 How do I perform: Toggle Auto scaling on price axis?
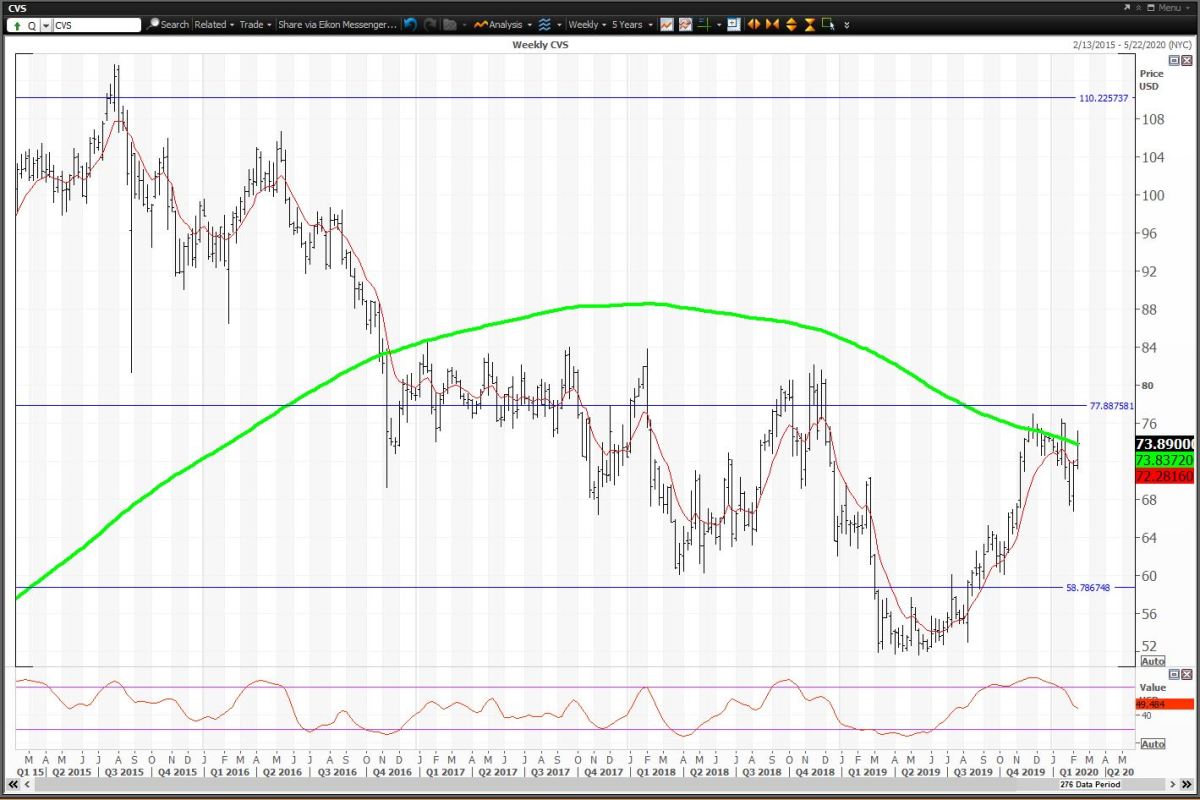[x=1153, y=661]
